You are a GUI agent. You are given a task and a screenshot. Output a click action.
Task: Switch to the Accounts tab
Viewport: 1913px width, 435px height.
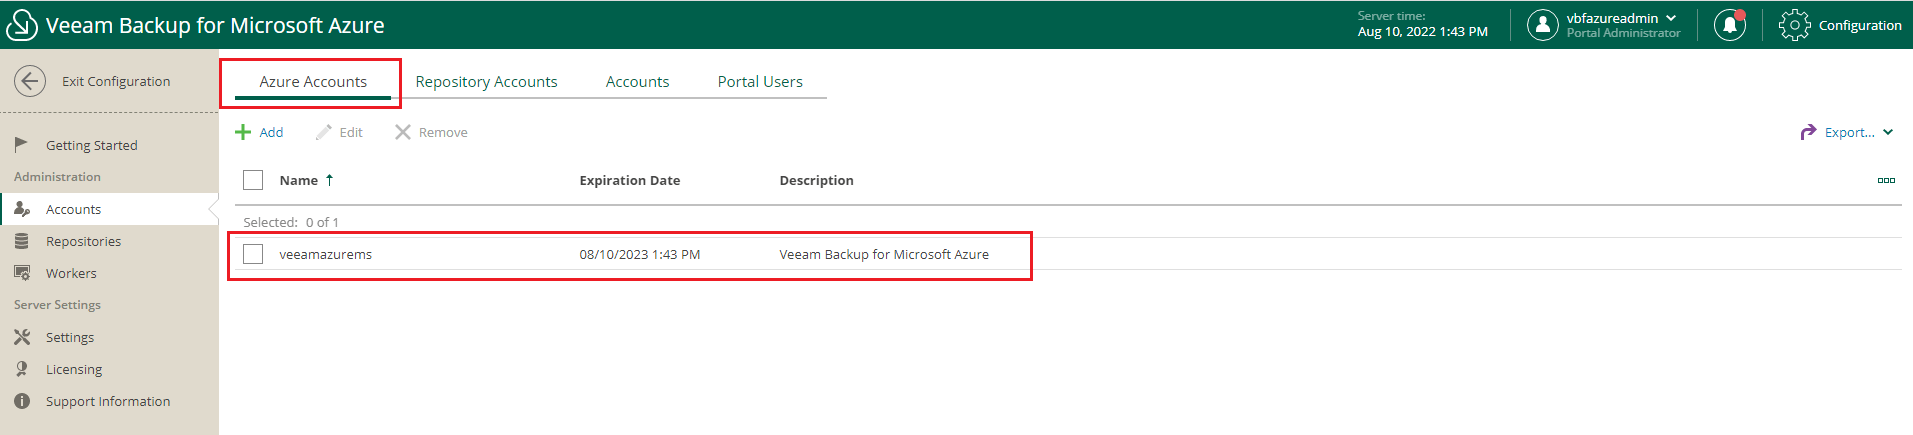[x=638, y=82]
